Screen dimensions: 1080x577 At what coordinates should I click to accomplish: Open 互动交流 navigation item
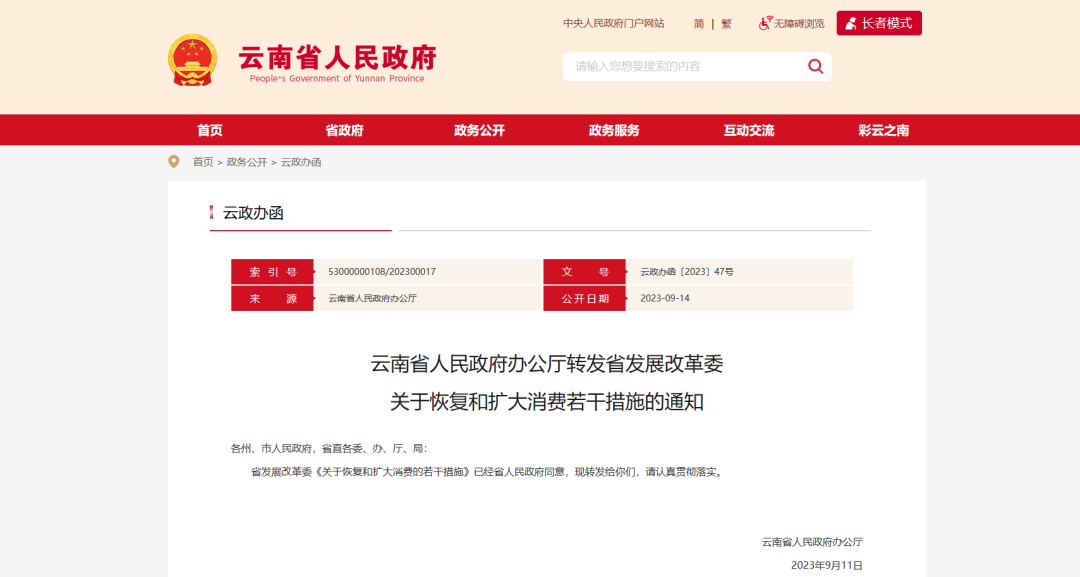(x=749, y=130)
